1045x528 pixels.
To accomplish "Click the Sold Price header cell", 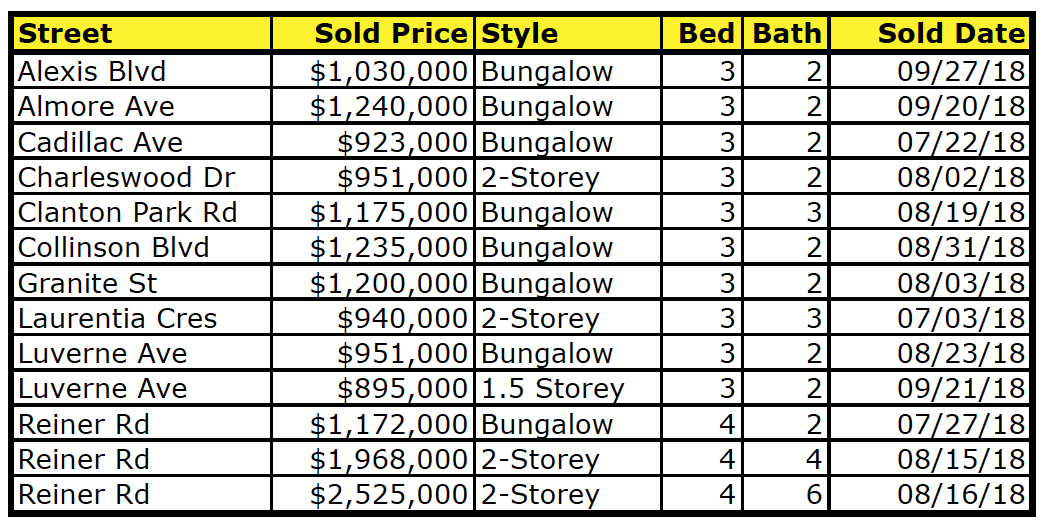I will [373, 33].
